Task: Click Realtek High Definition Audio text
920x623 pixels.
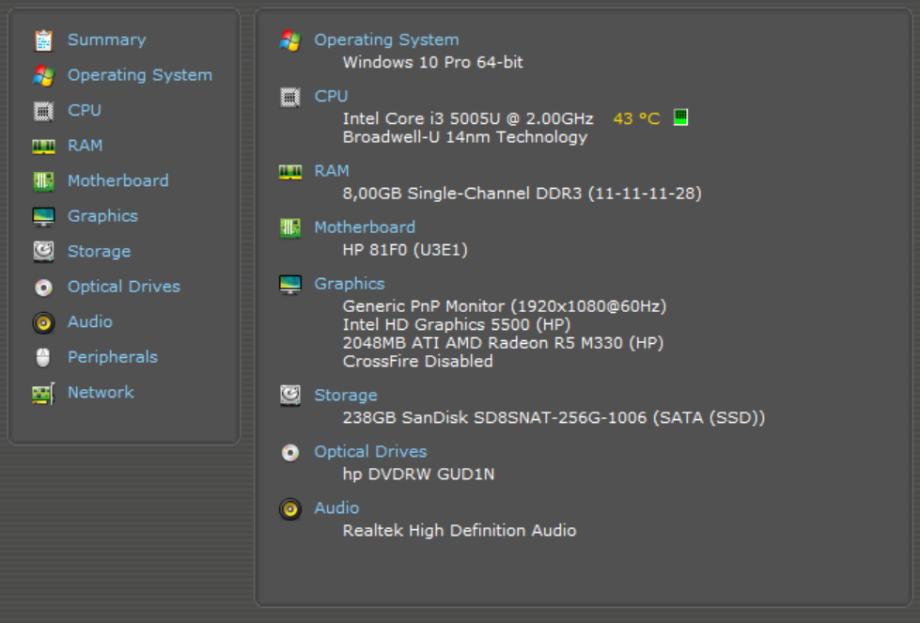Action: pos(459,531)
